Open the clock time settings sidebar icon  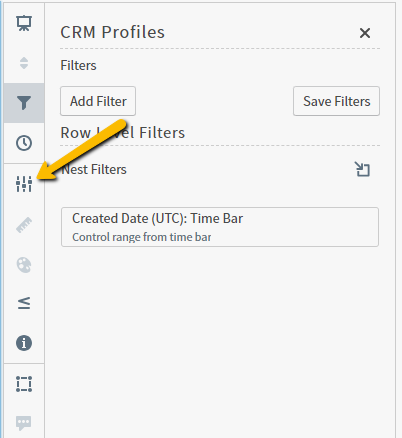(24, 143)
